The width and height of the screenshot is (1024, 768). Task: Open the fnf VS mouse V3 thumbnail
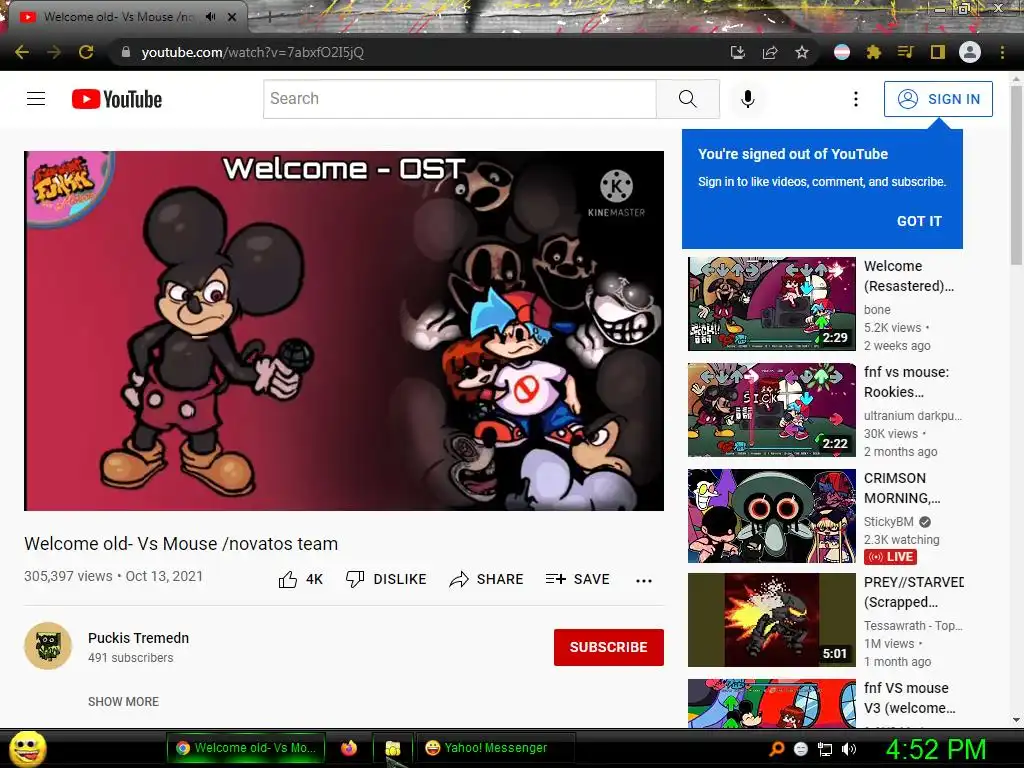click(x=772, y=704)
